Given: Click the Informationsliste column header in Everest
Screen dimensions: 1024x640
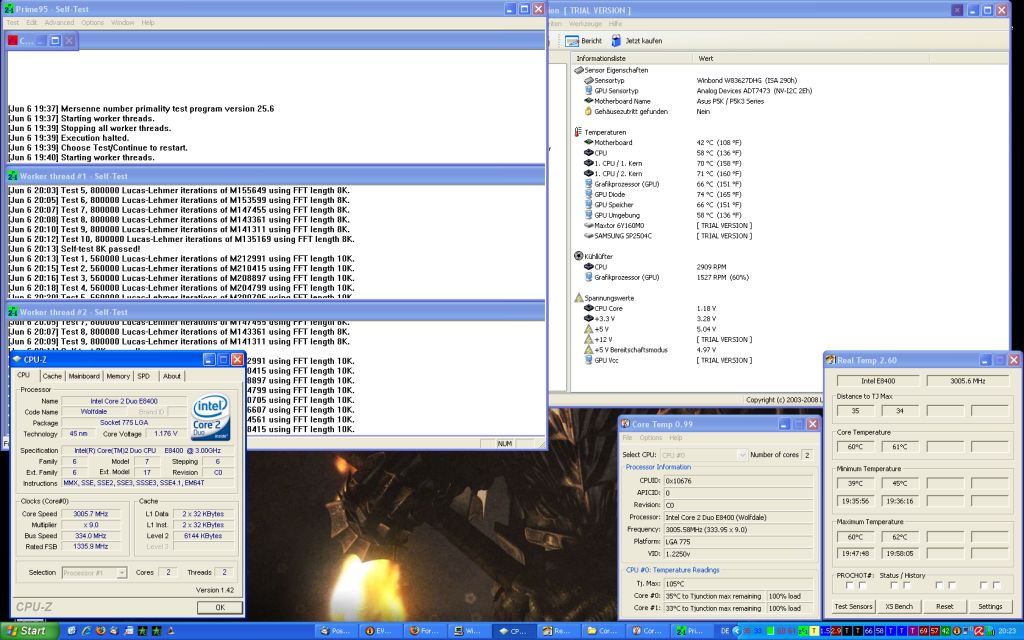Looking at the screenshot, I should click(632, 59).
